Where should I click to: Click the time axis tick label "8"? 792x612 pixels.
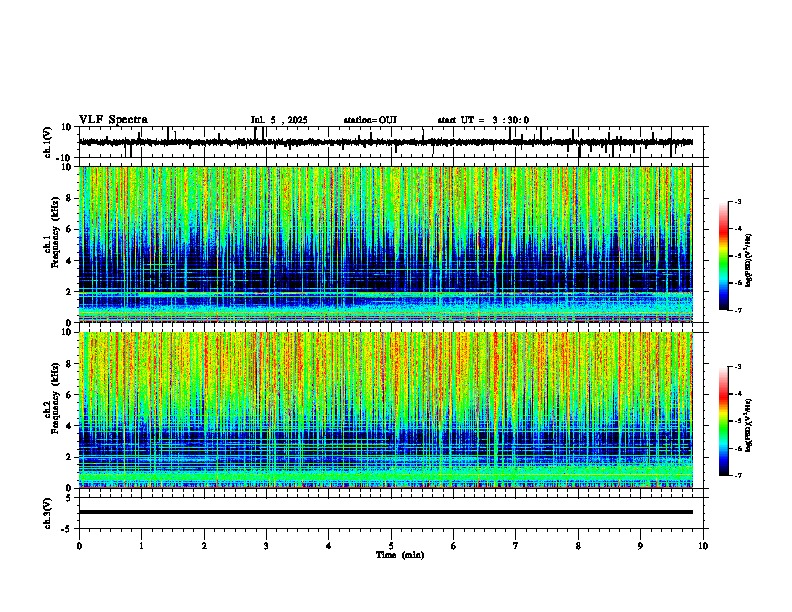pyautogui.click(x=578, y=546)
